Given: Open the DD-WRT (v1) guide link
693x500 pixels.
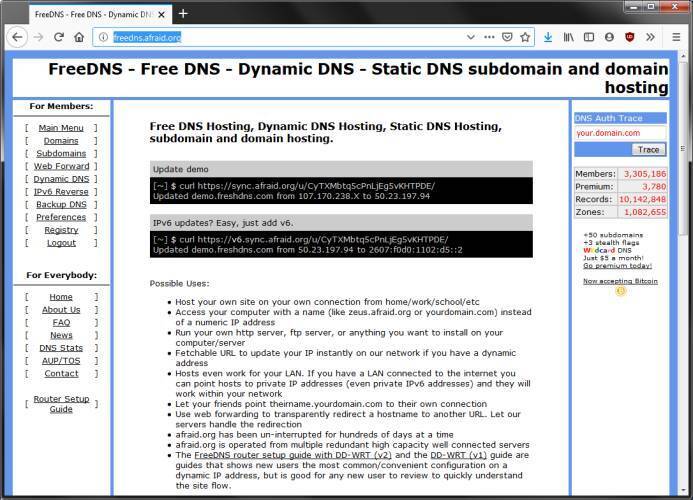Looking at the screenshot, I should click(459, 455).
